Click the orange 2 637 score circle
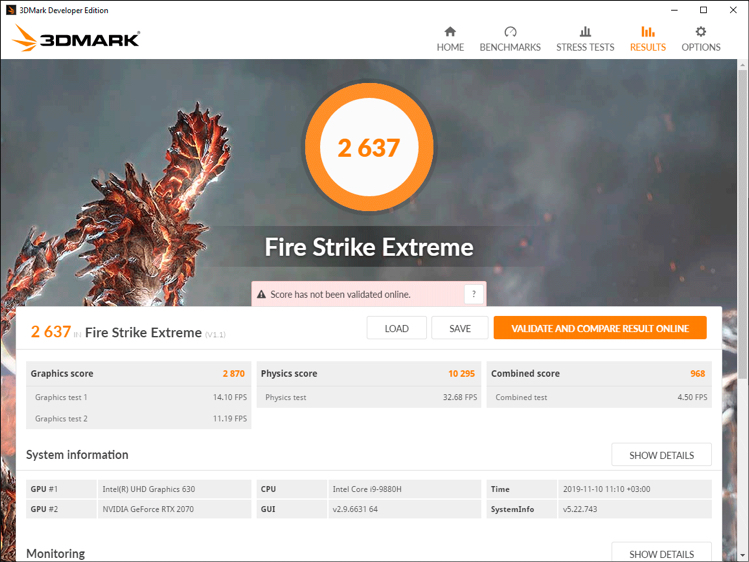 369,147
